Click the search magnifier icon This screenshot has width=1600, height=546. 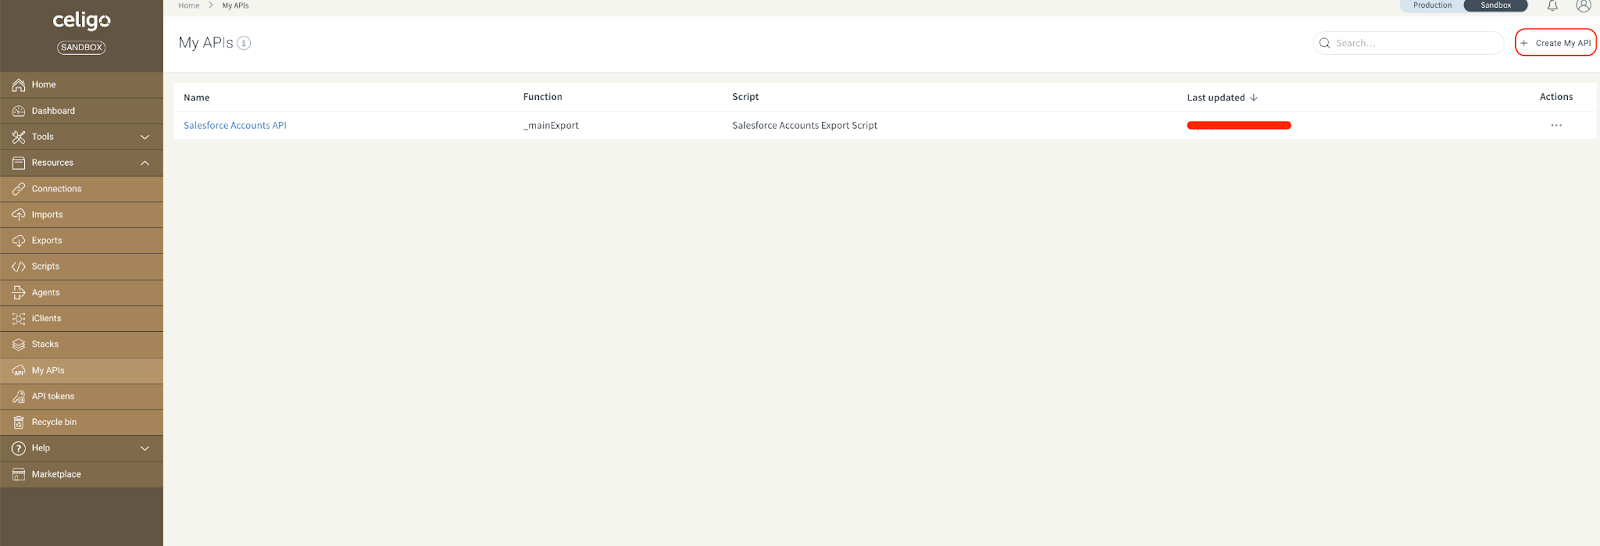tap(1325, 43)
